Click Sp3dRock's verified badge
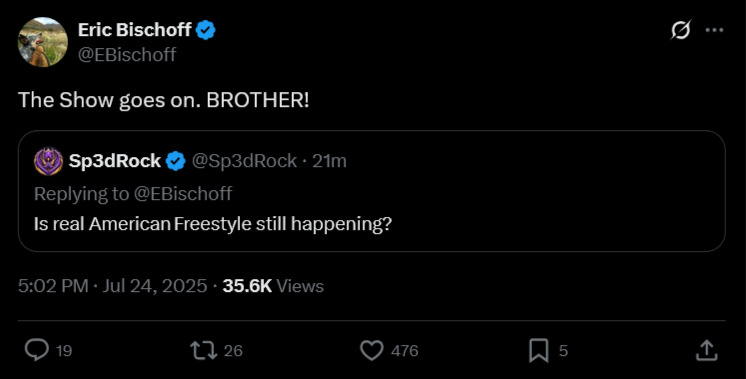The image size is (746, 379). 176,161
